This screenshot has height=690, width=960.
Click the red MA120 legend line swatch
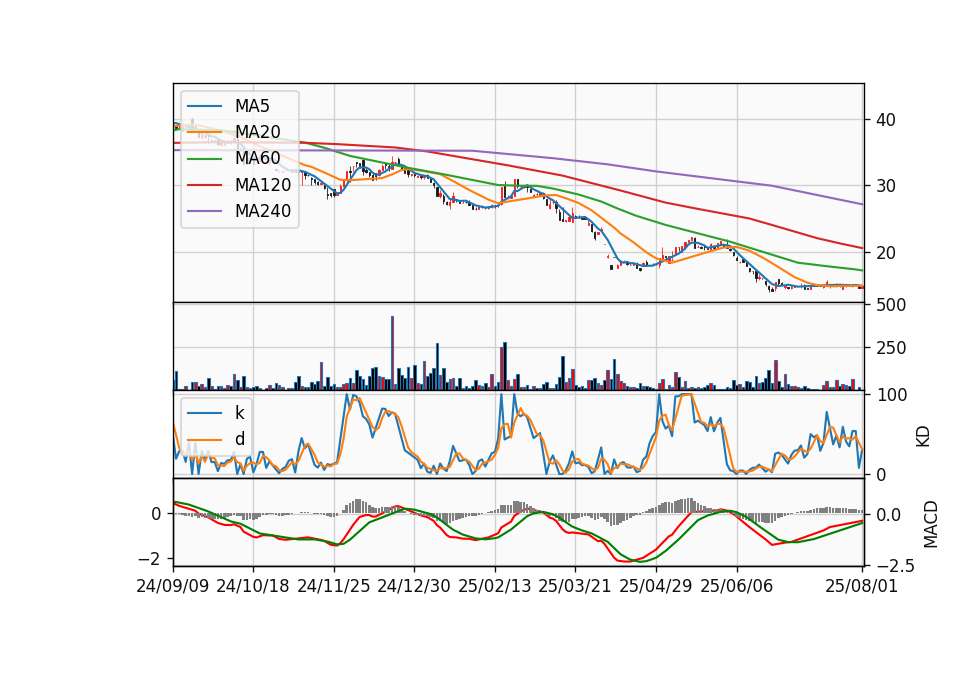tap(204, 185)
